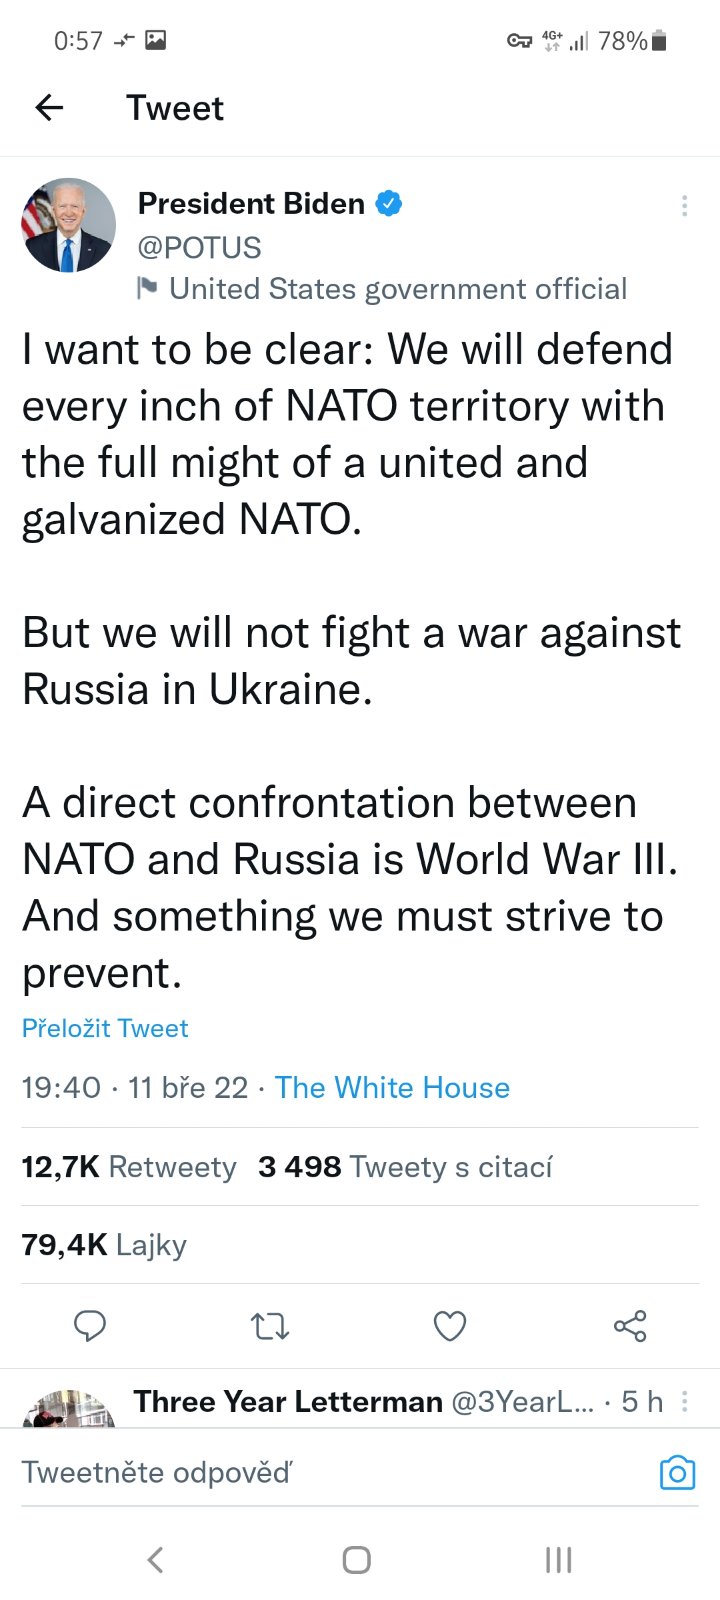Tap the retweet arrows icon
The height and width of the screenshot is (1600, 720).
(x=269, y=1326)
